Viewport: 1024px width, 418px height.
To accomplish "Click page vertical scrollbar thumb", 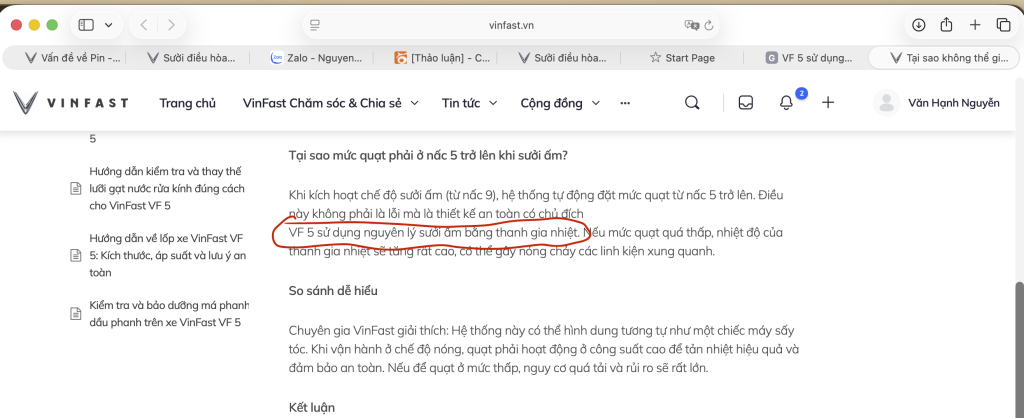I will [x=1019, y=349].
